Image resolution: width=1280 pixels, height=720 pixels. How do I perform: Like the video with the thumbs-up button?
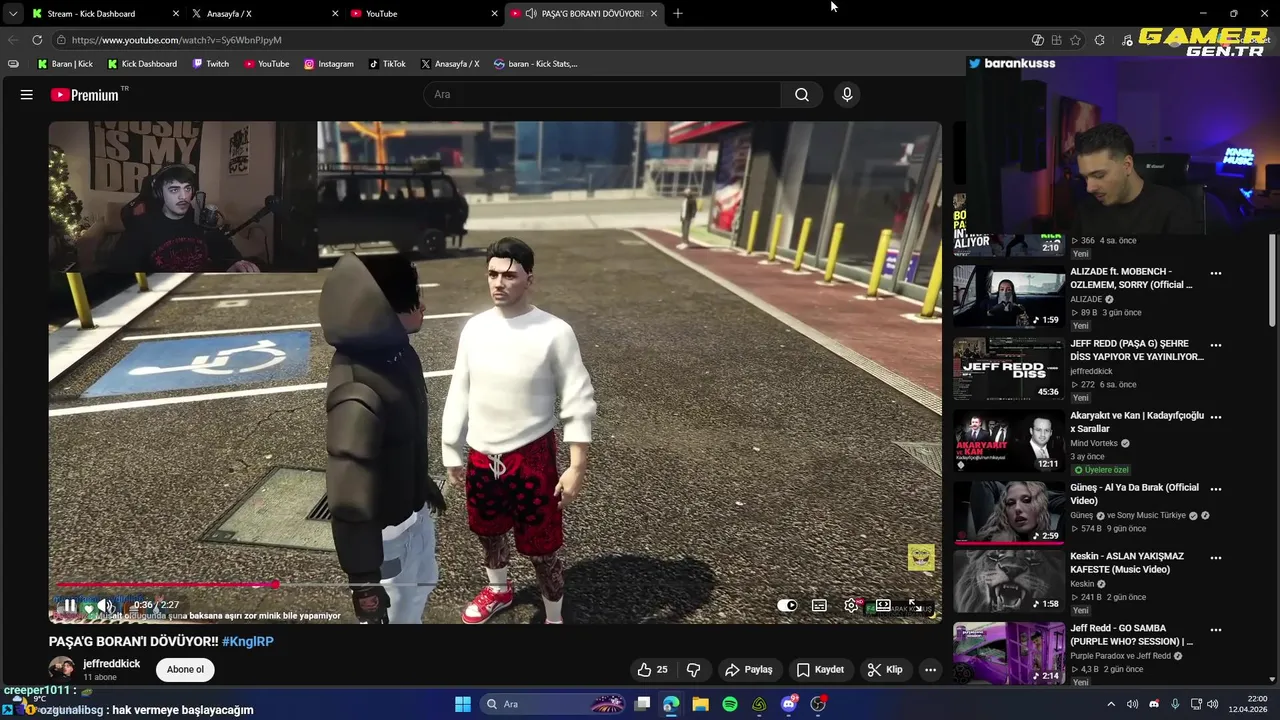[653, 670]
